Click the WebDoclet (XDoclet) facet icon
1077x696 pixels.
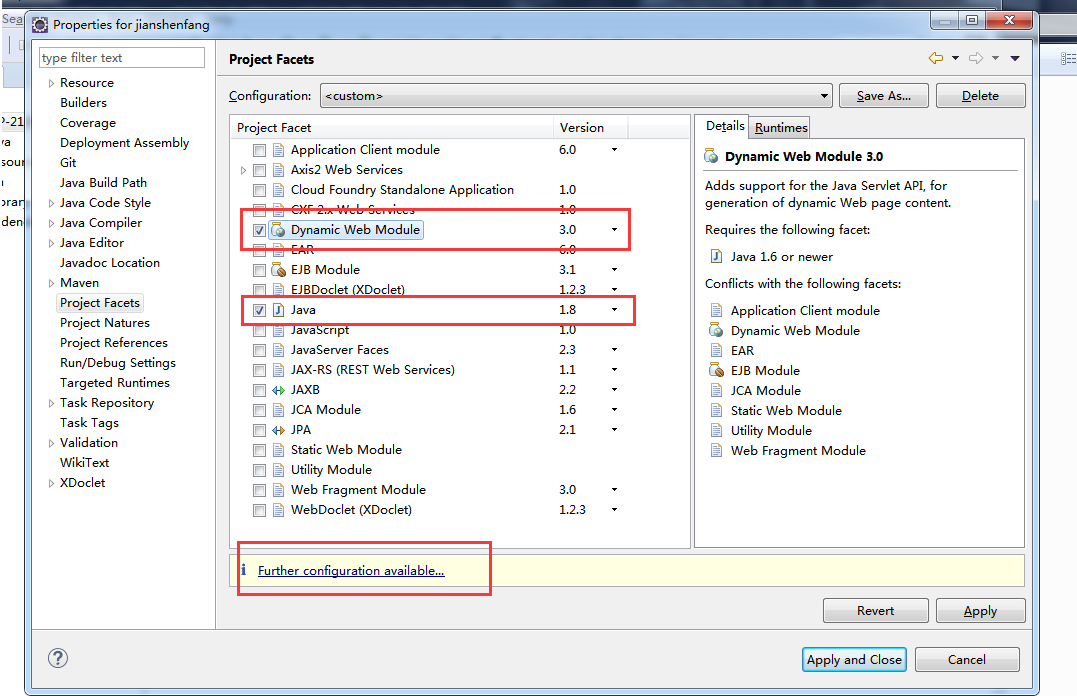coord(278,510)
